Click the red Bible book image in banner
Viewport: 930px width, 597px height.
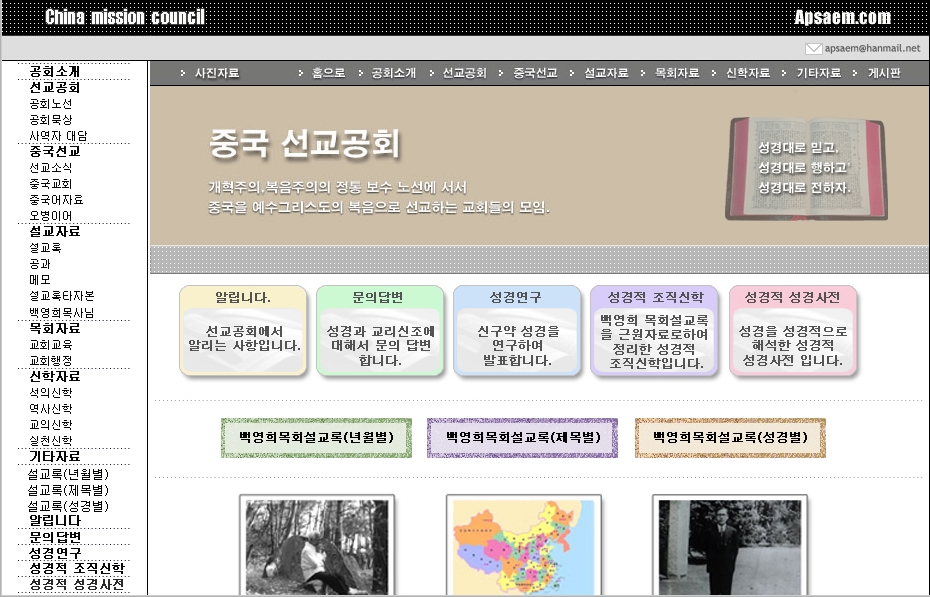pyautogui.click(x=806, y=170)
